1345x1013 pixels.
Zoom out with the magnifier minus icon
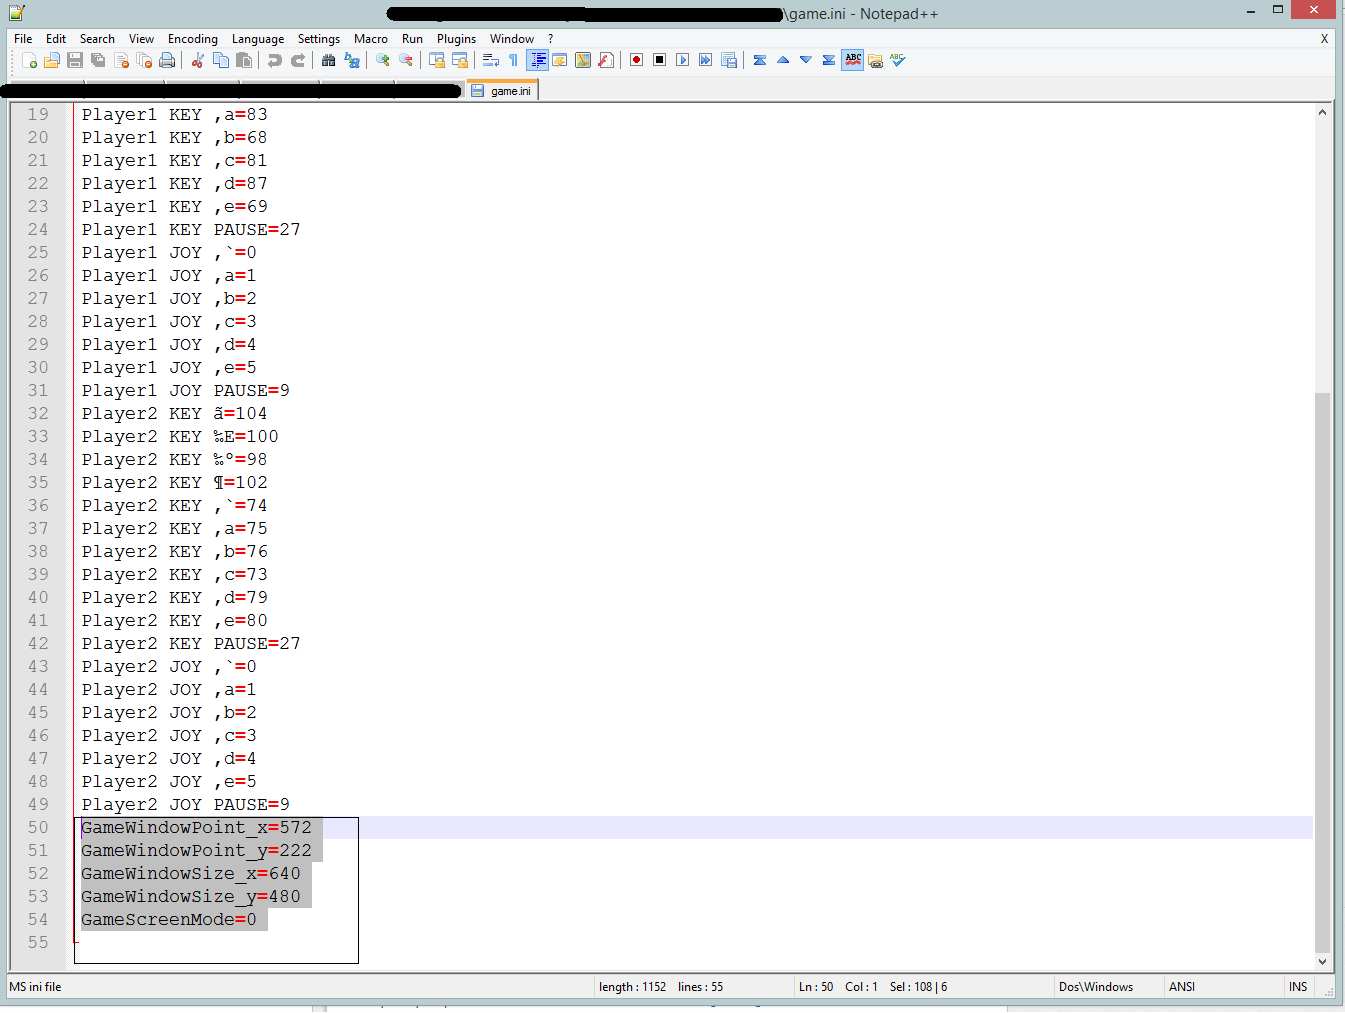[x=406, y=61]
